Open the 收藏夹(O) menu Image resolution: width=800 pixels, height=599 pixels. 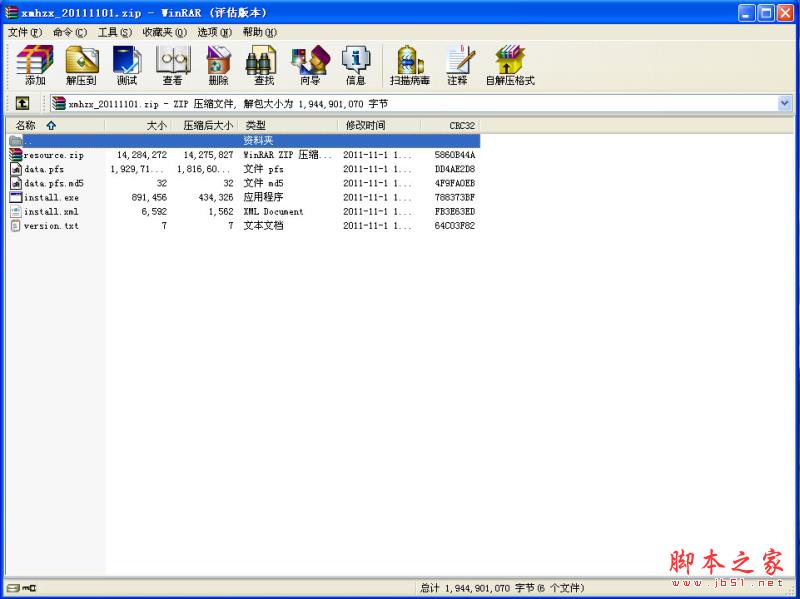pos(165,32)
